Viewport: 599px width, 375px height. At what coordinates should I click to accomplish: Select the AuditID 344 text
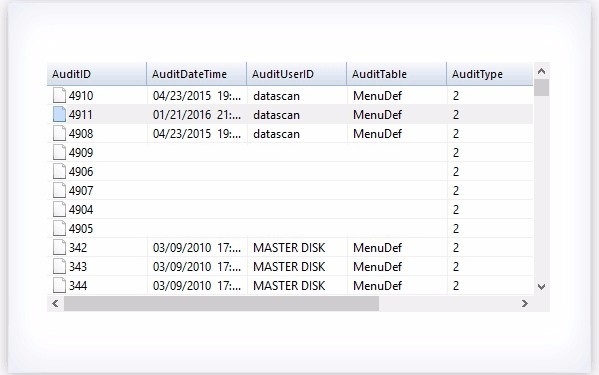[x=78, y=286]
